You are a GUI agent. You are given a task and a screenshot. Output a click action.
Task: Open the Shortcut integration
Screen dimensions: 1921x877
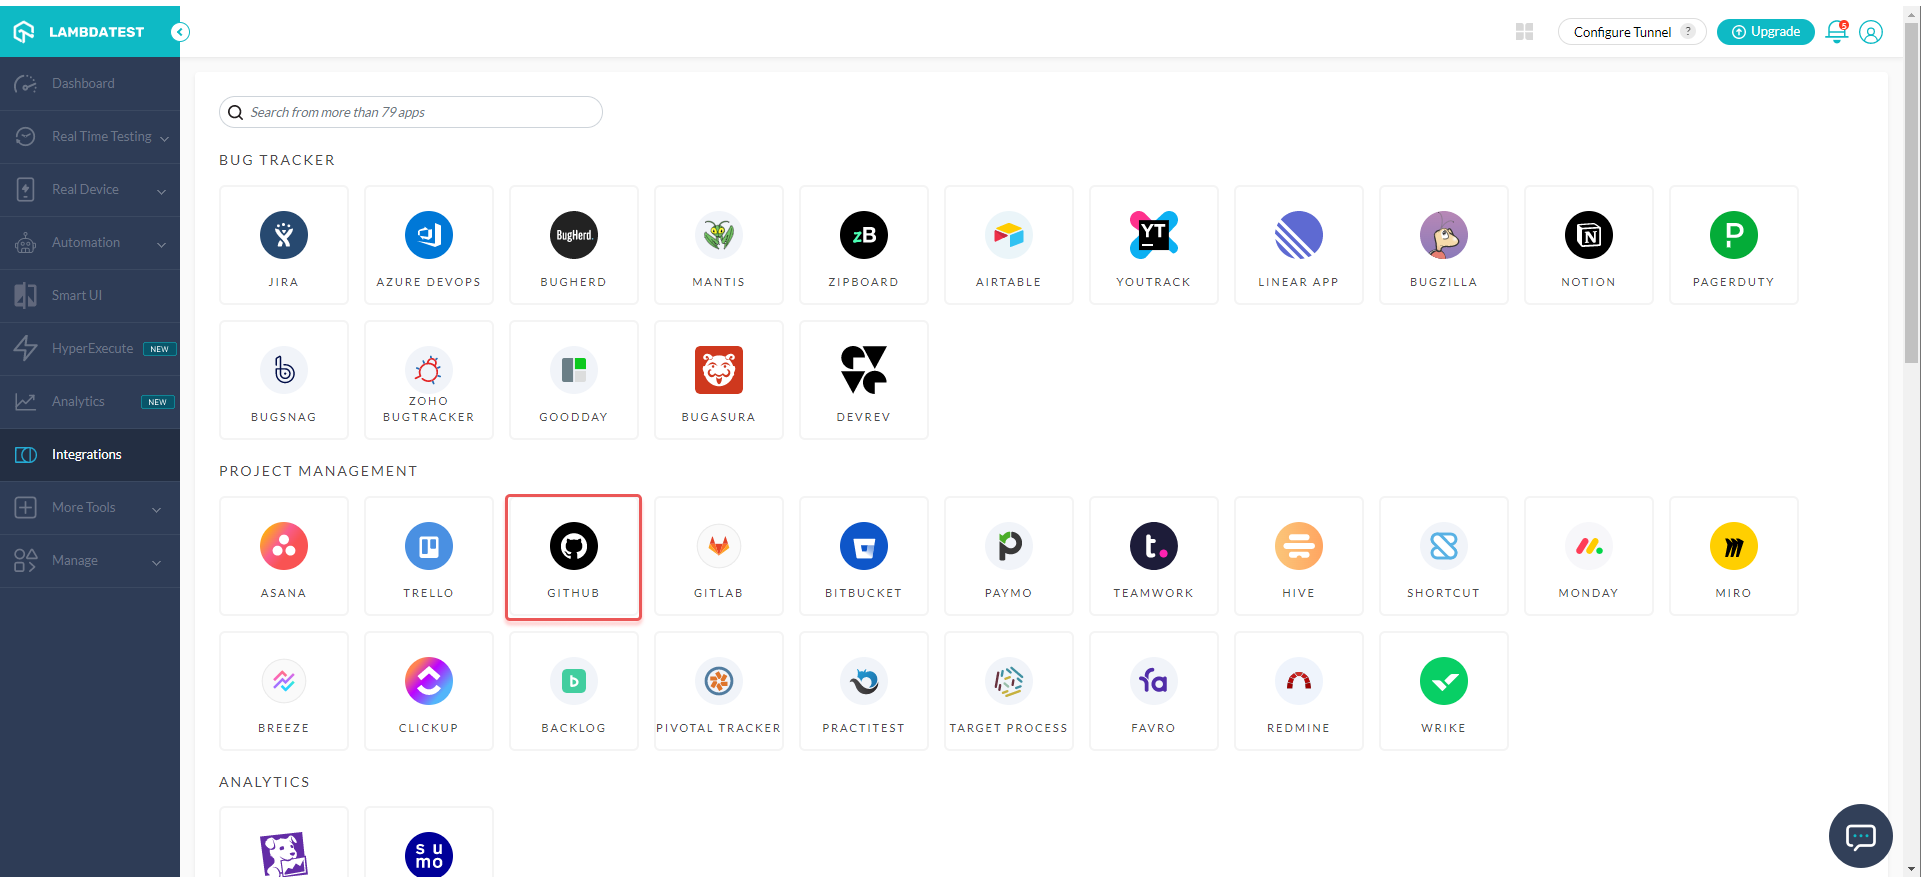coord(1444,556)
